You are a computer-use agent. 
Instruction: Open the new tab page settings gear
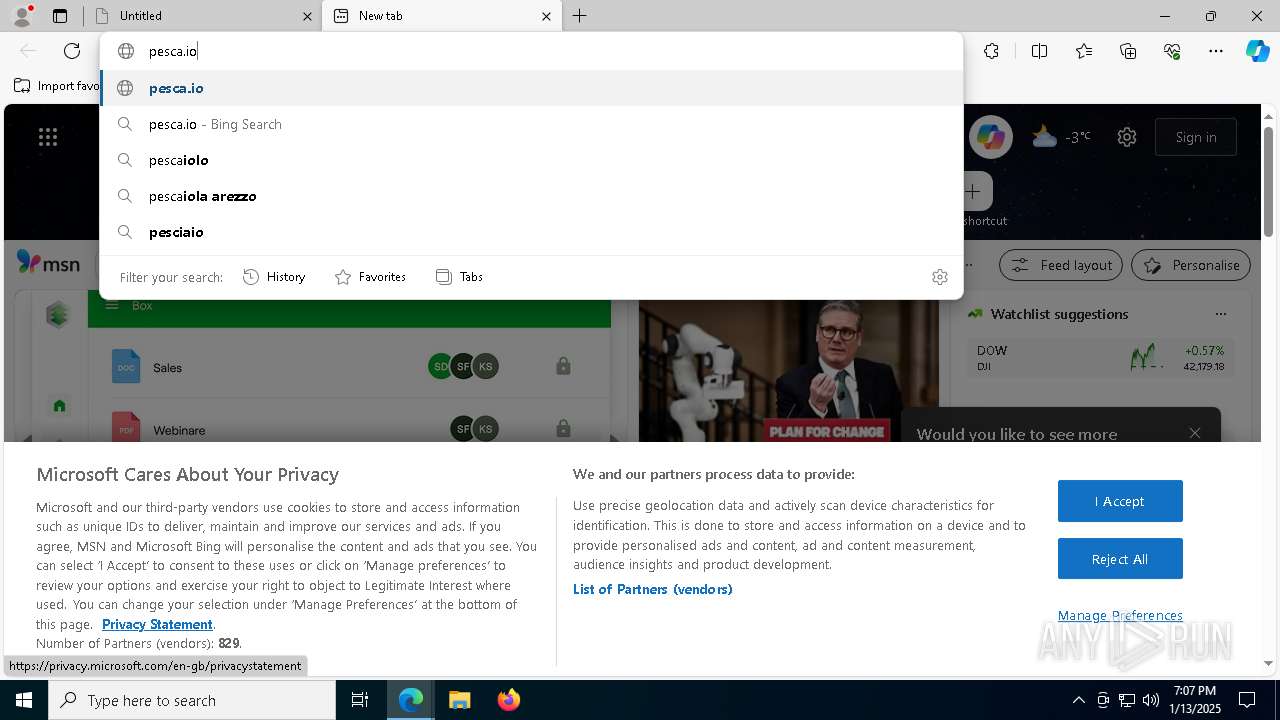click(x=1127, y=137)
